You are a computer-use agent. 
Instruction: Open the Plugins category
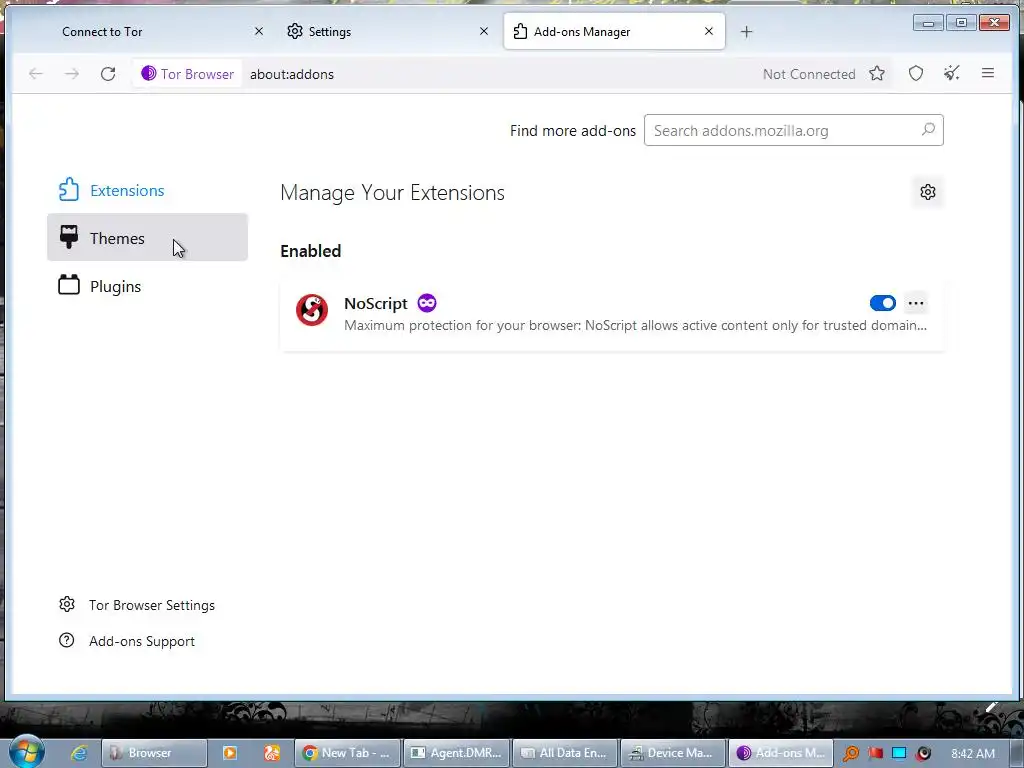(x=148, y=286)
